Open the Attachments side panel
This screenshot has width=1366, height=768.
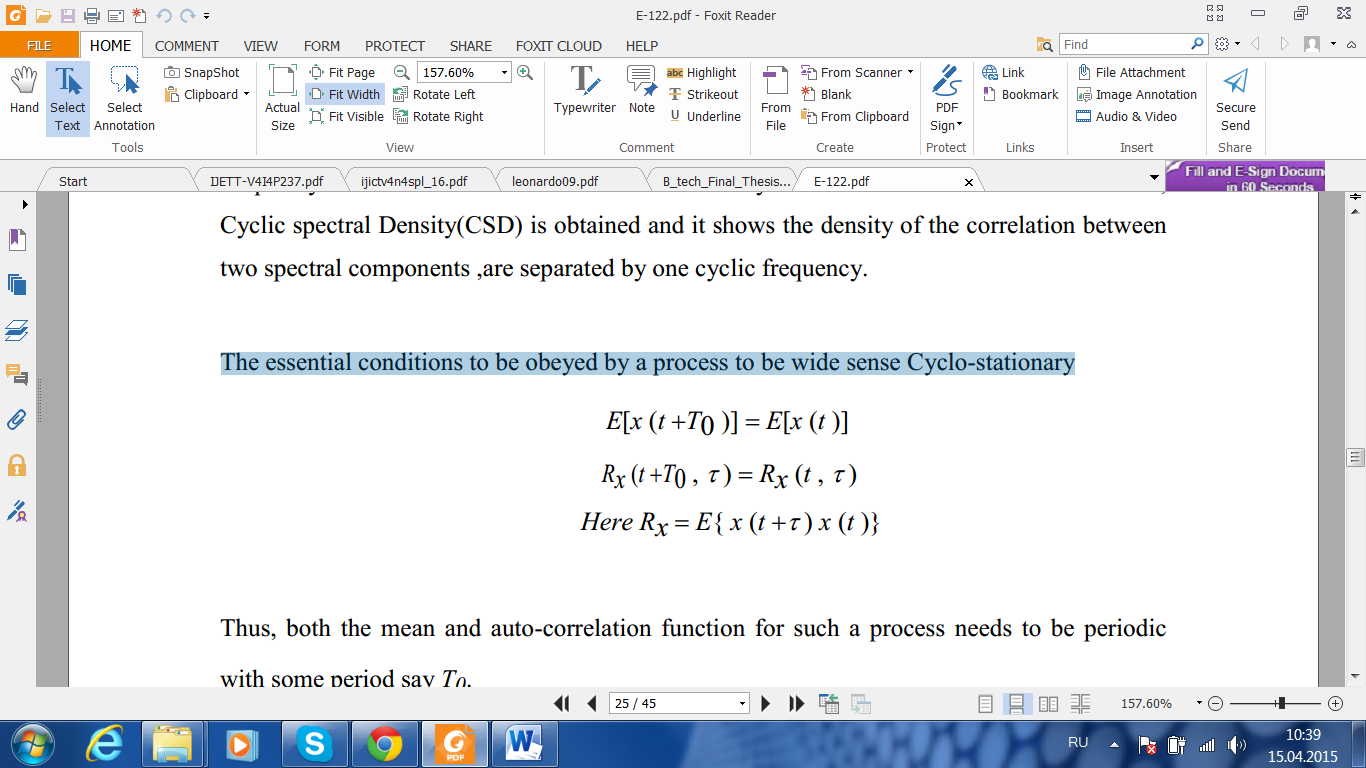(x=17, y=420)
